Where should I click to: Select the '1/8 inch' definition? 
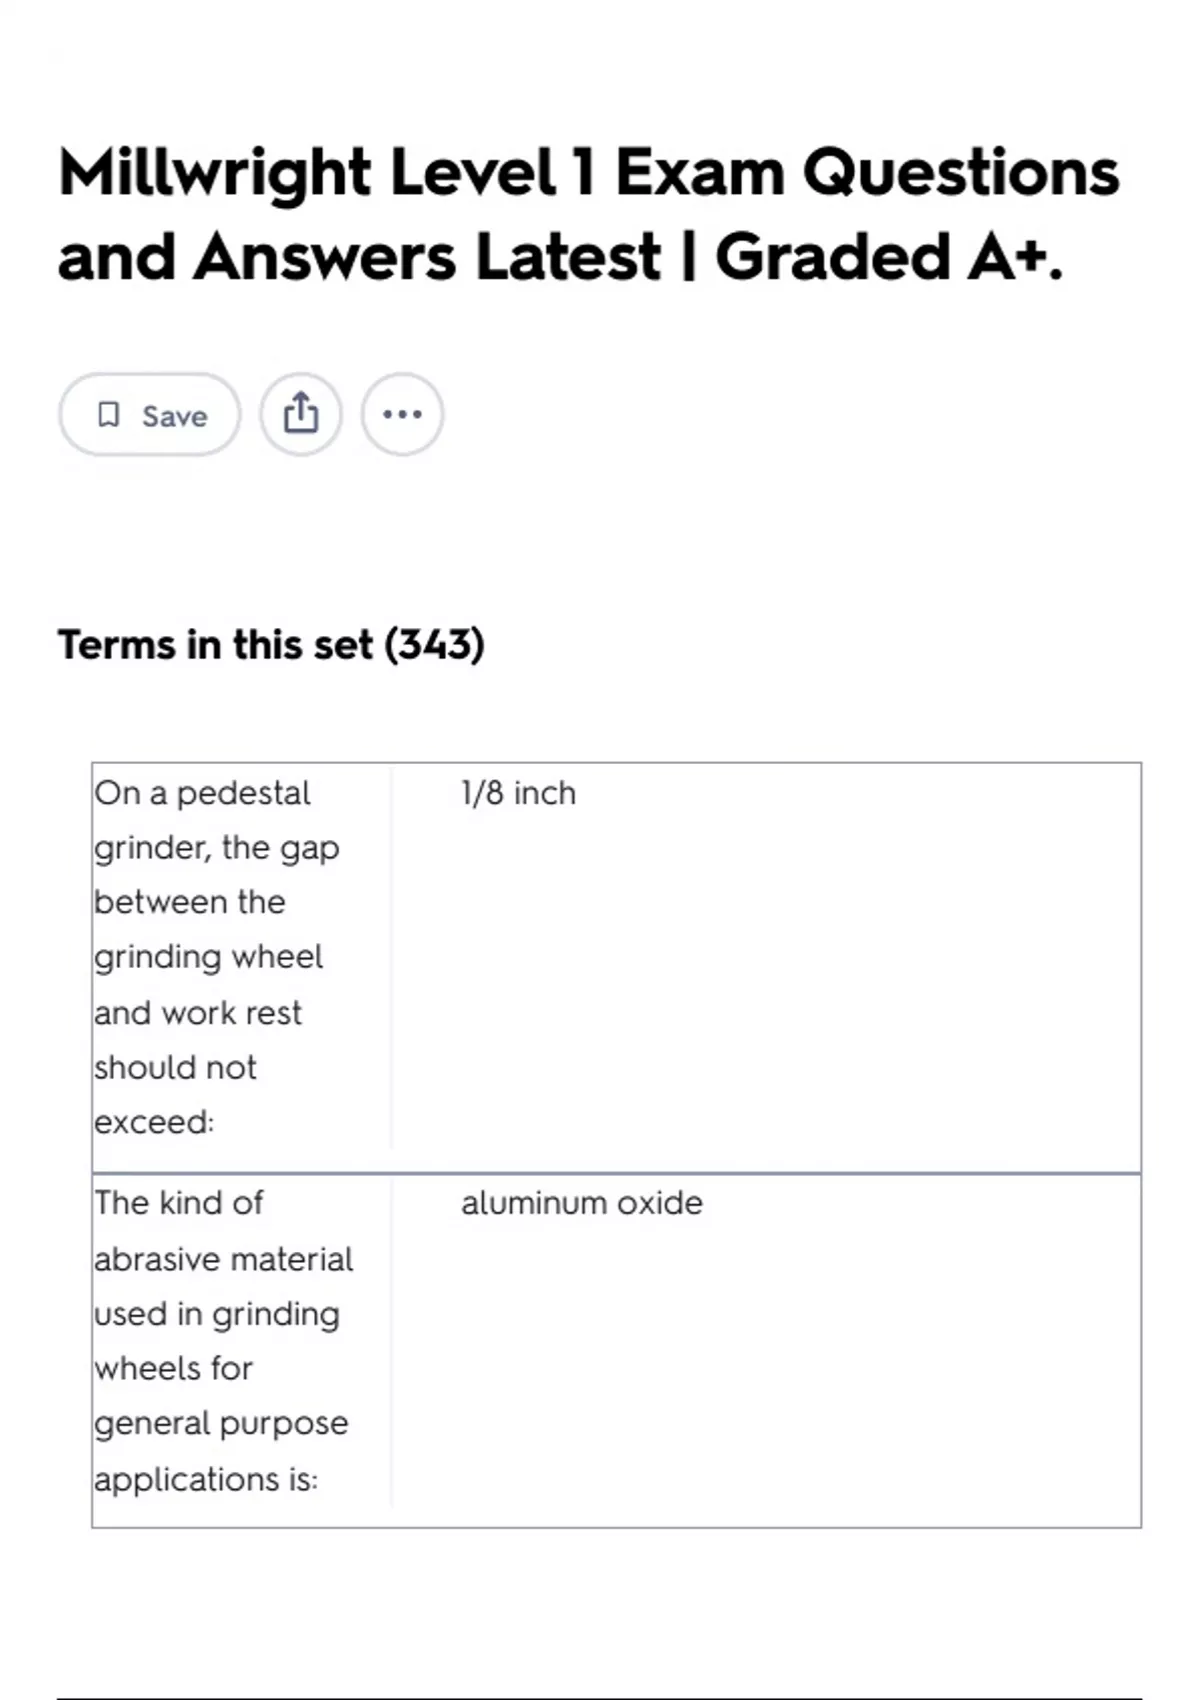click(518, 793)
